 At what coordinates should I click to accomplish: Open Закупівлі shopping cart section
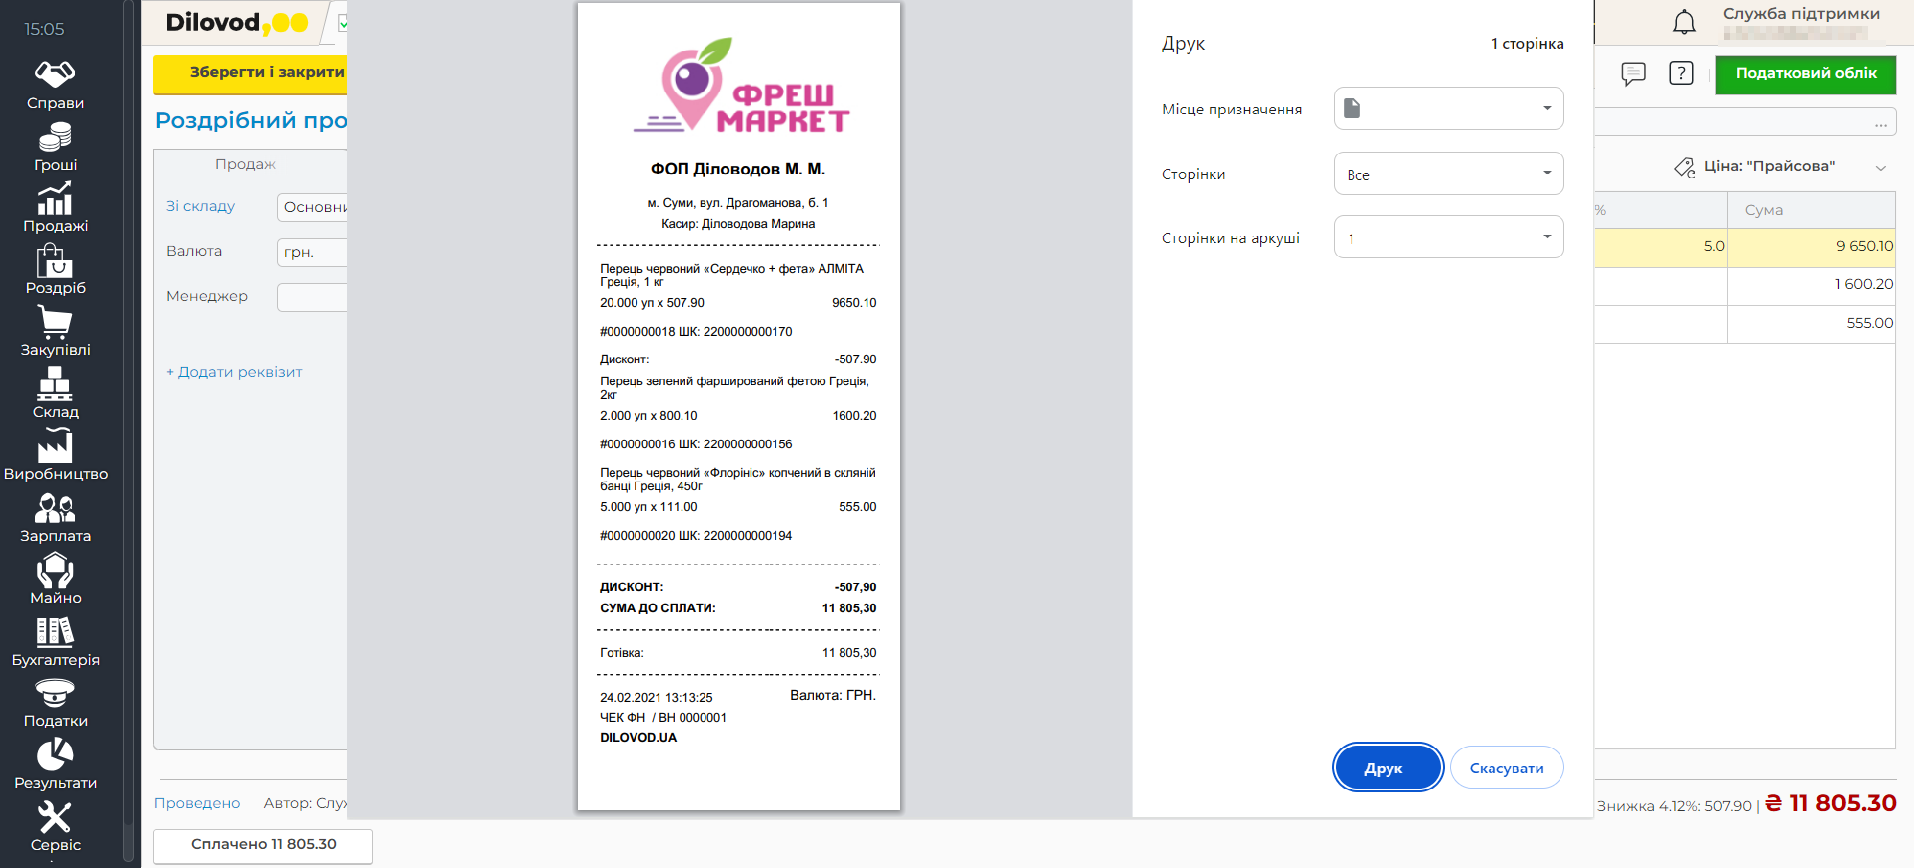click(x=55, y=332)
